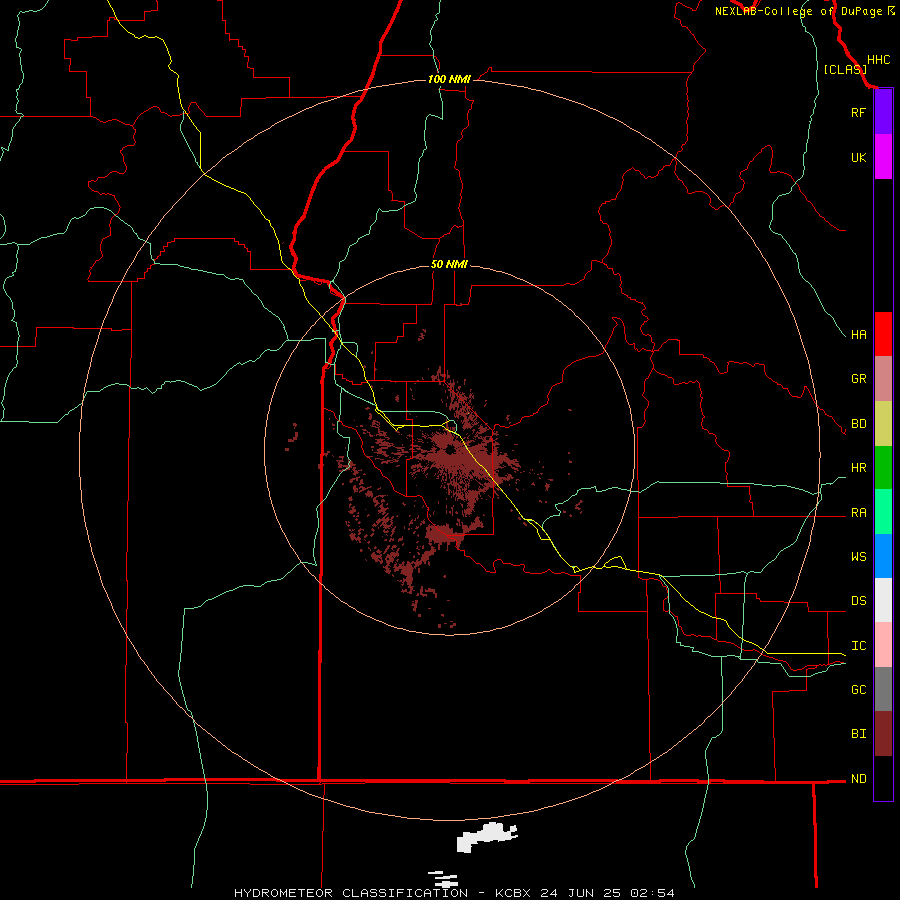The width and height of the screenshot is (900, 900).
Task: Click the 'BI' legend label
Action: (858, 734)
